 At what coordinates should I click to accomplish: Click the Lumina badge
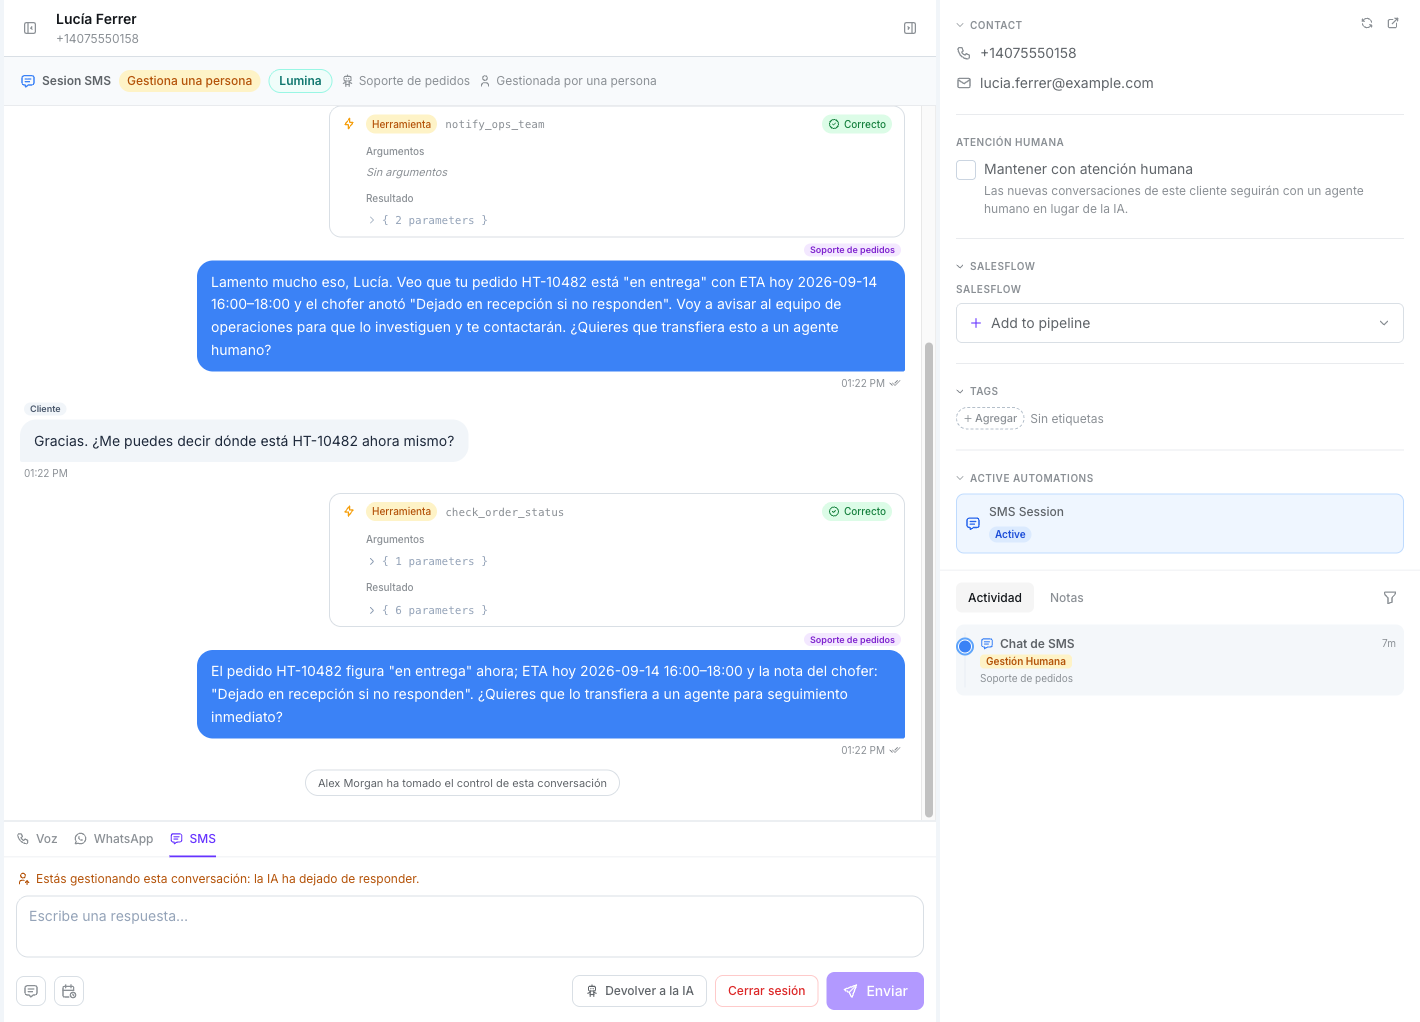pyautogui.click(x=300, y=81)
